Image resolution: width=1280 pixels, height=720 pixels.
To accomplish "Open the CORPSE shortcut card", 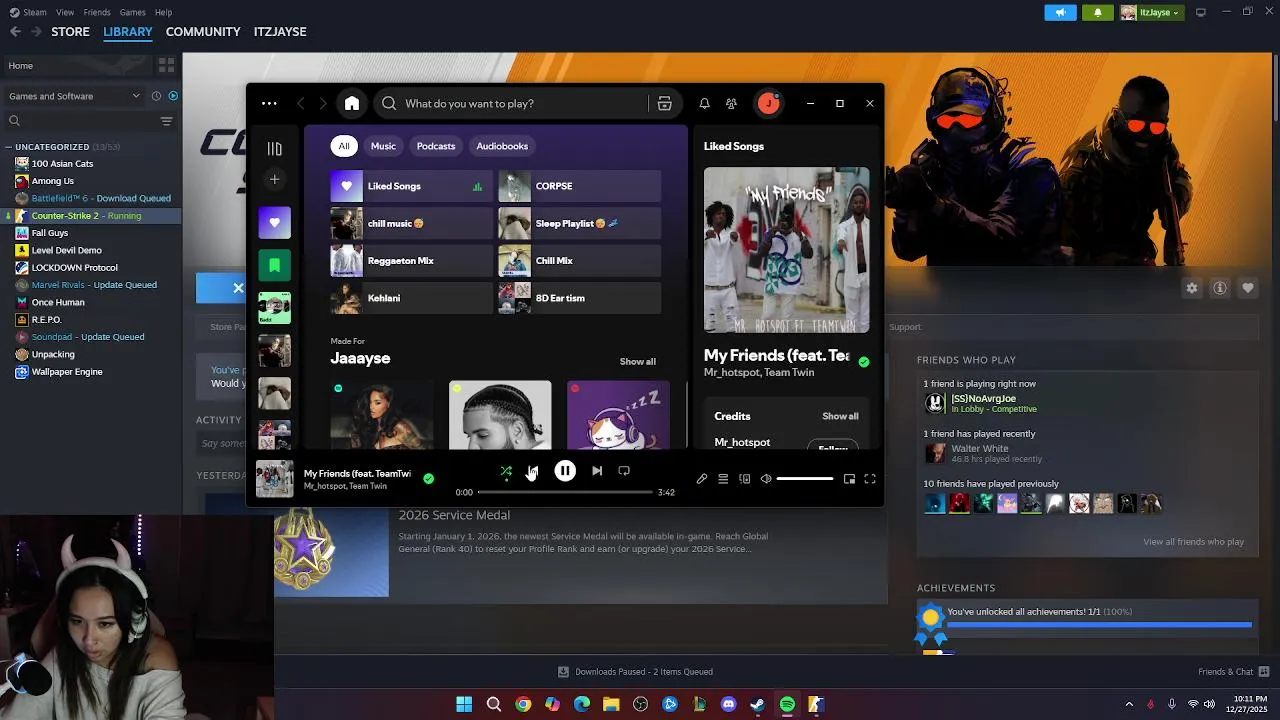I will point(580,186).
